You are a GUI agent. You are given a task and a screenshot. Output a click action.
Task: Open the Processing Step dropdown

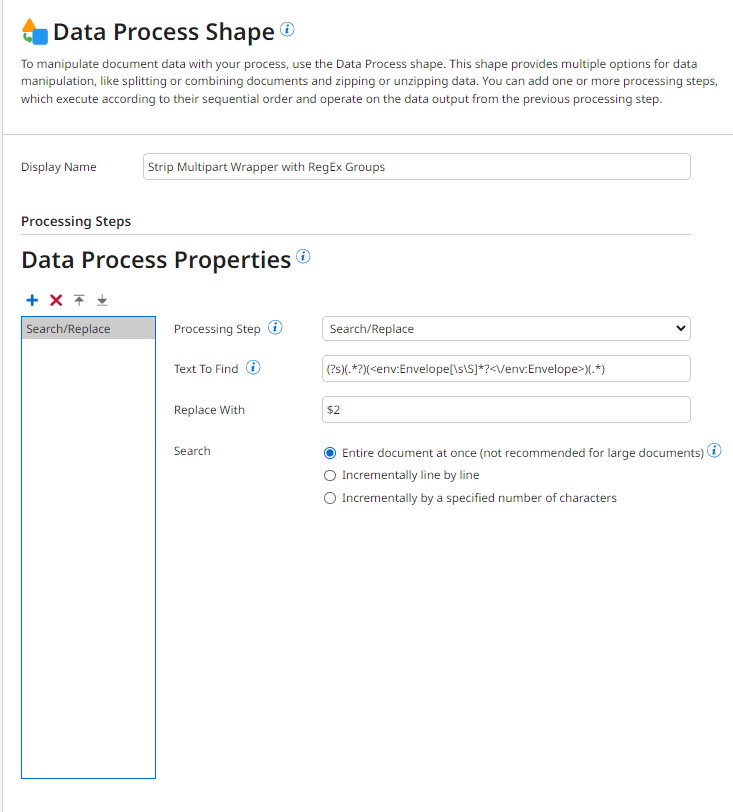pyautogui.click(x=506, y=329)
